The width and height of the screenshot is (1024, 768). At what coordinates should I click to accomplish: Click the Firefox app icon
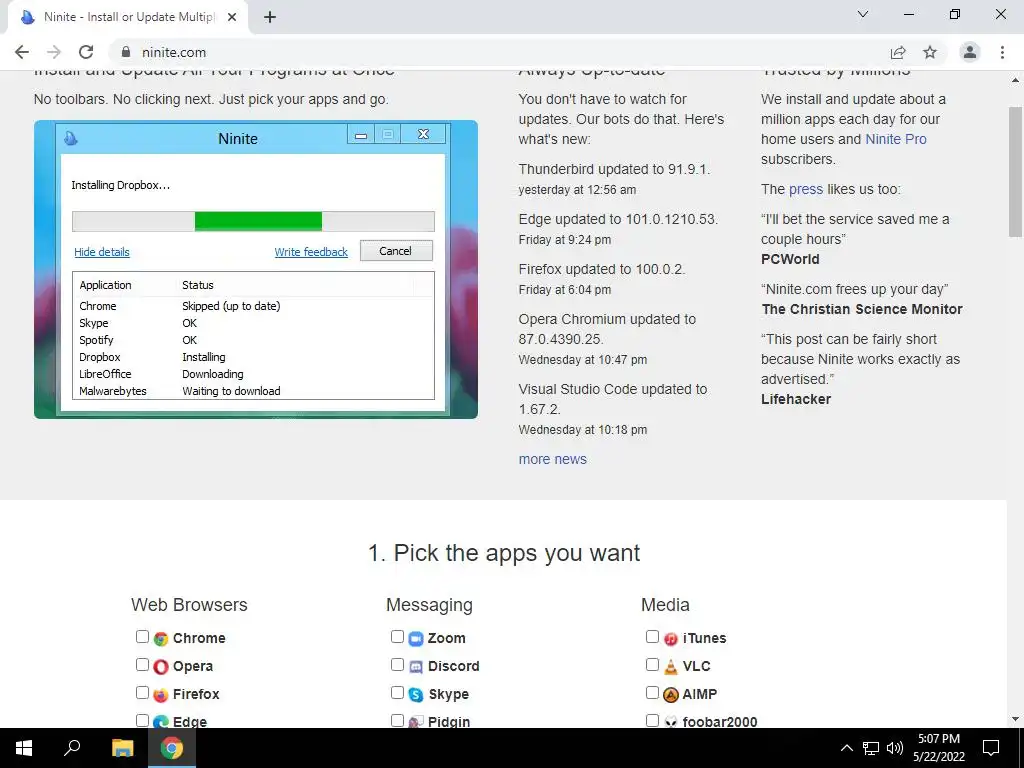click(161, 695)
